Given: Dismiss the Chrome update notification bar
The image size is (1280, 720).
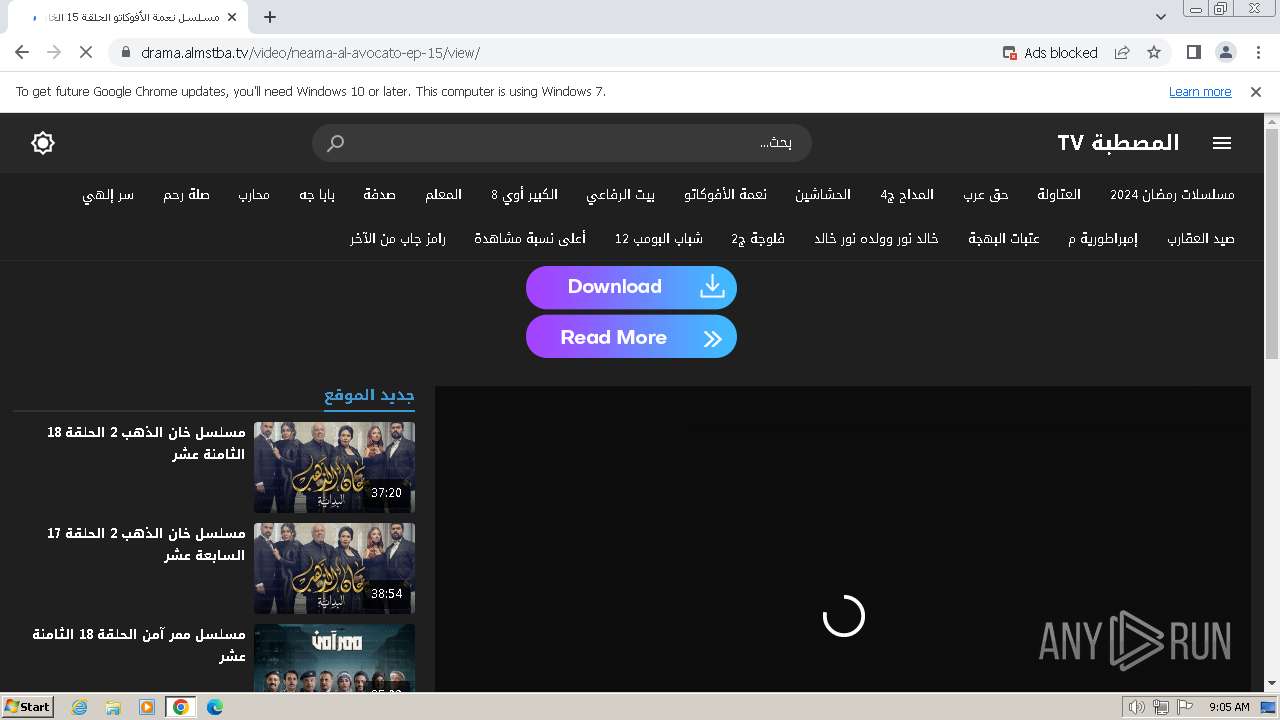Looking at the screenshot, I should click(x=1256, y=92).
